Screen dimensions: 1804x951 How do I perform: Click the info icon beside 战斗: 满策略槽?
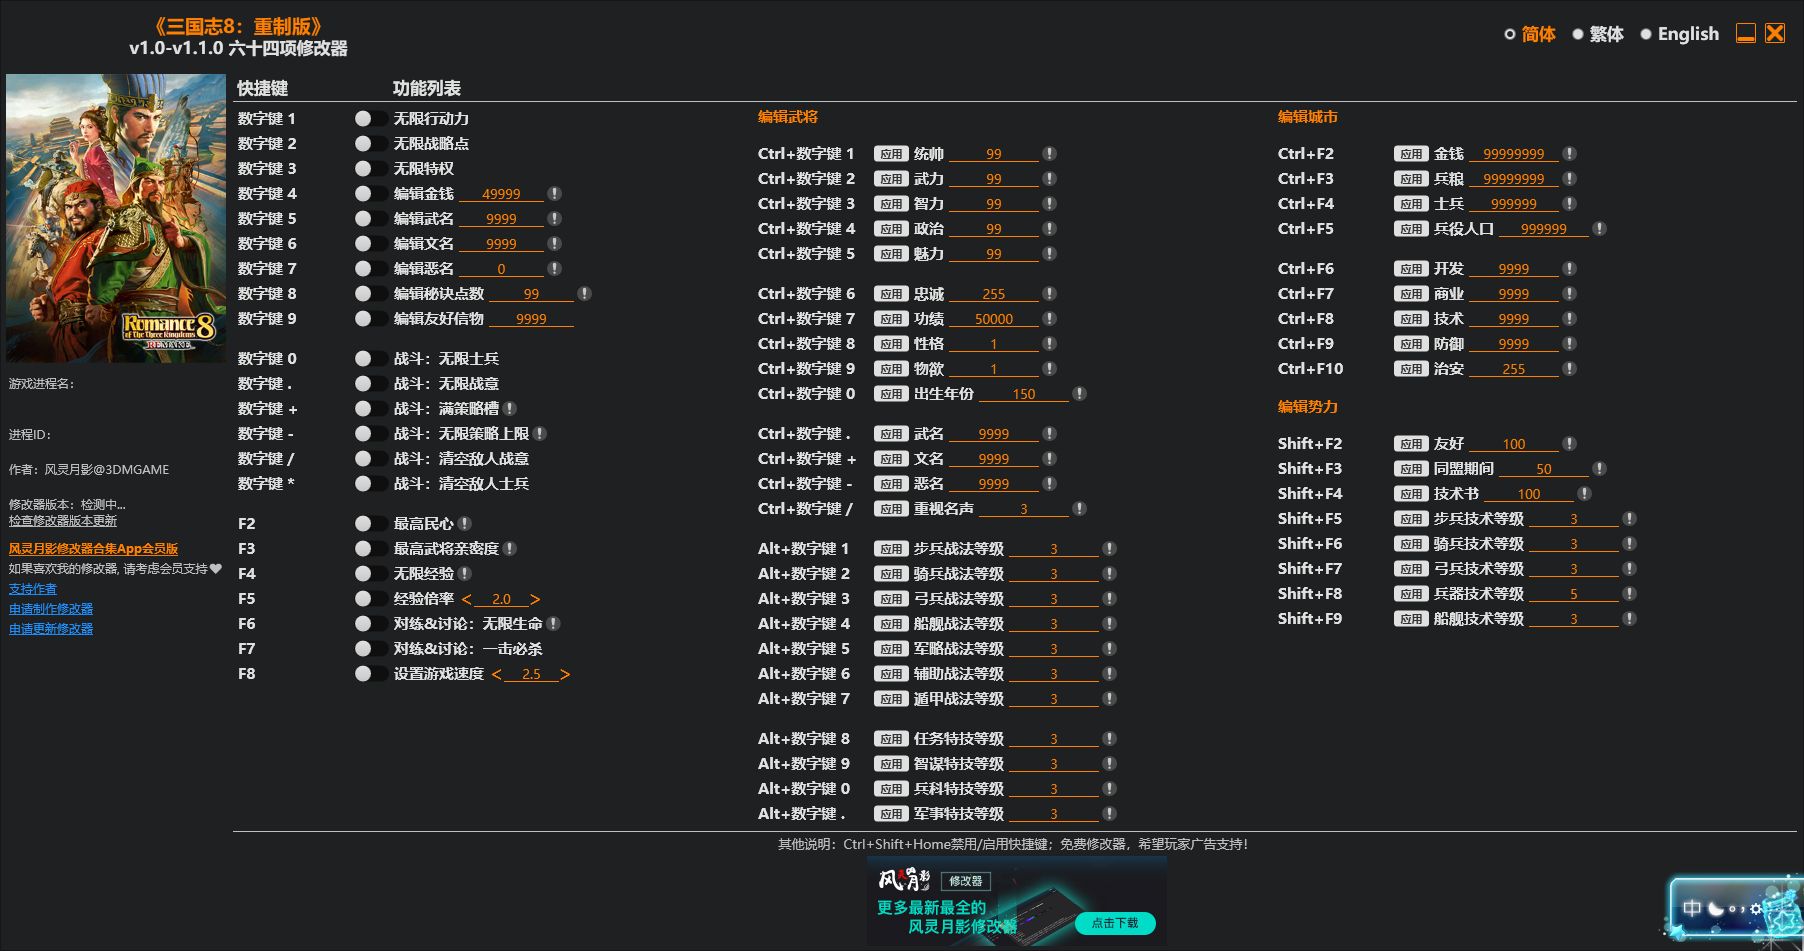click(510, 409)
